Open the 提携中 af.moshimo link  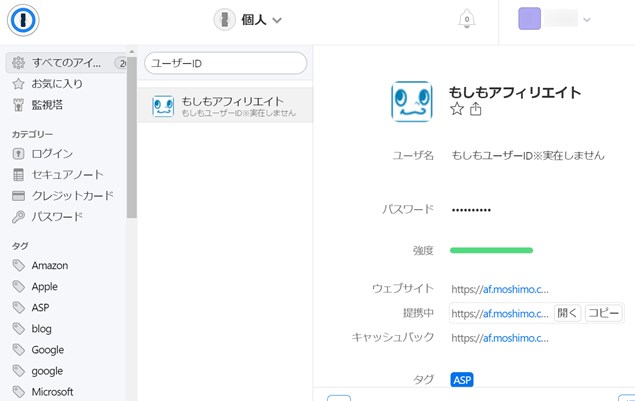(x=500, y=314)
